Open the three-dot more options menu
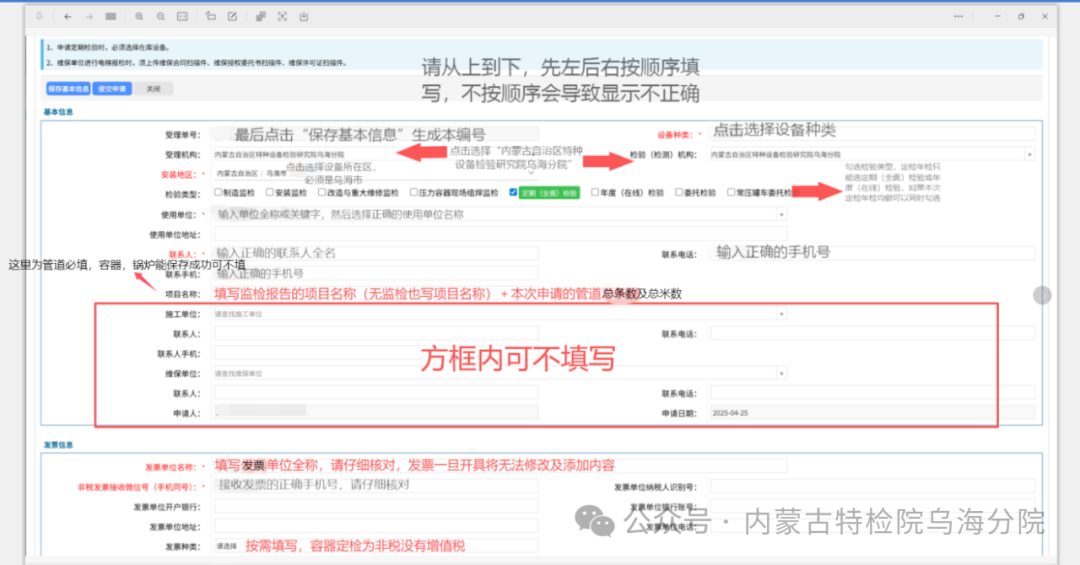The image size is (1080, 565). (958, 17)
